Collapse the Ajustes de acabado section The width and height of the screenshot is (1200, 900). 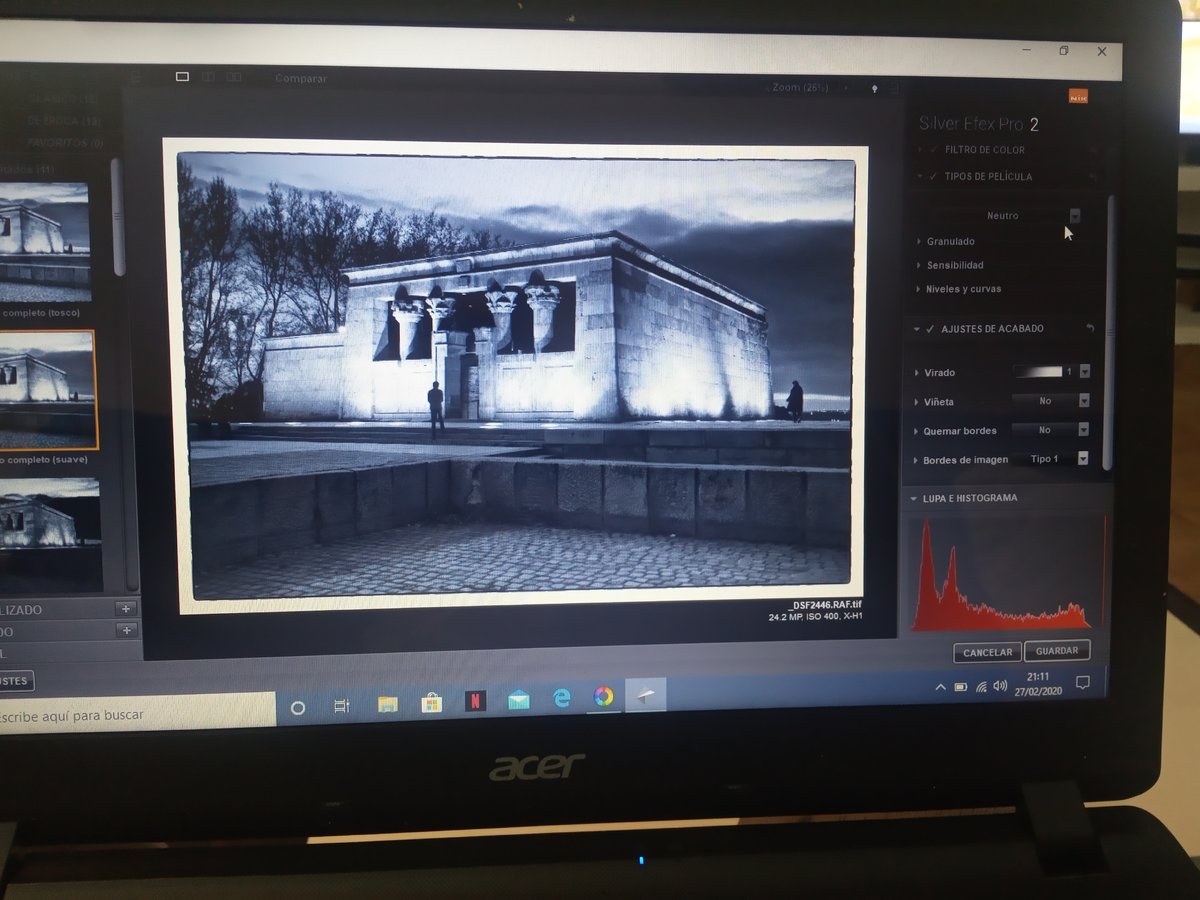tap(916, 329)
